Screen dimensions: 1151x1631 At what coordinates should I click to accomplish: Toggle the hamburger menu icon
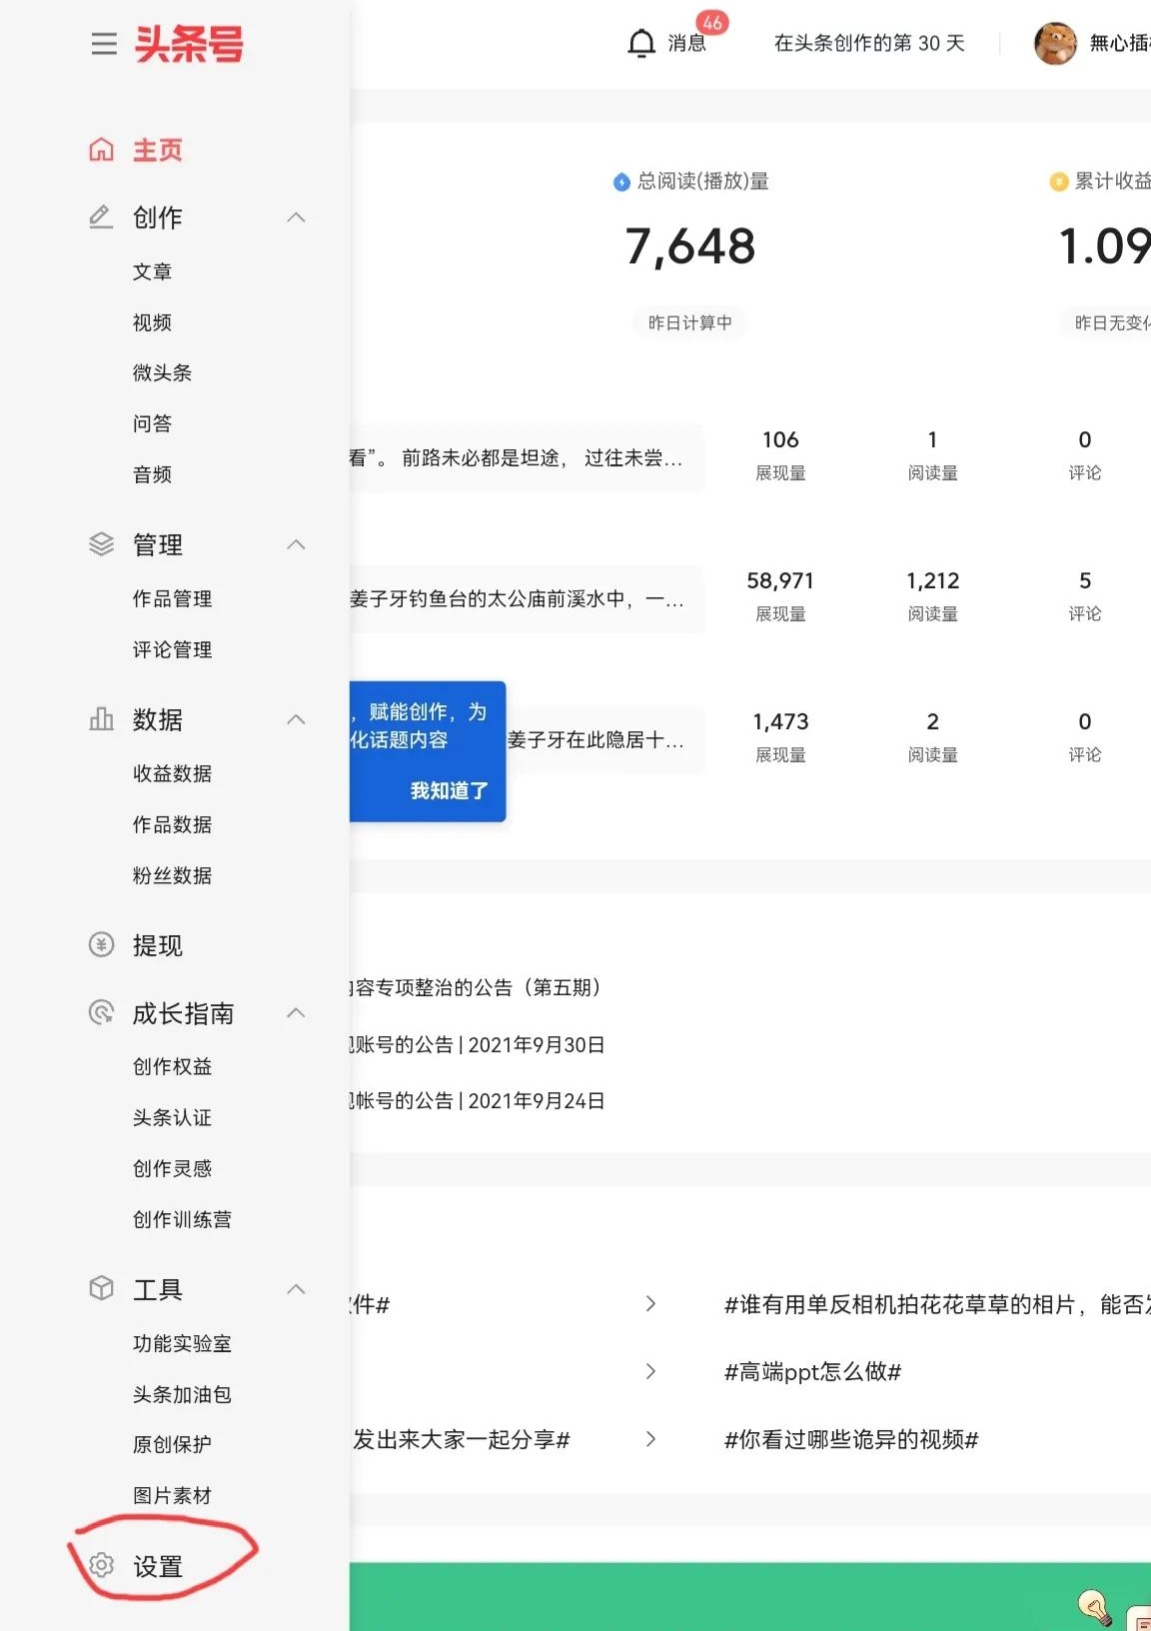click(104, 44)
